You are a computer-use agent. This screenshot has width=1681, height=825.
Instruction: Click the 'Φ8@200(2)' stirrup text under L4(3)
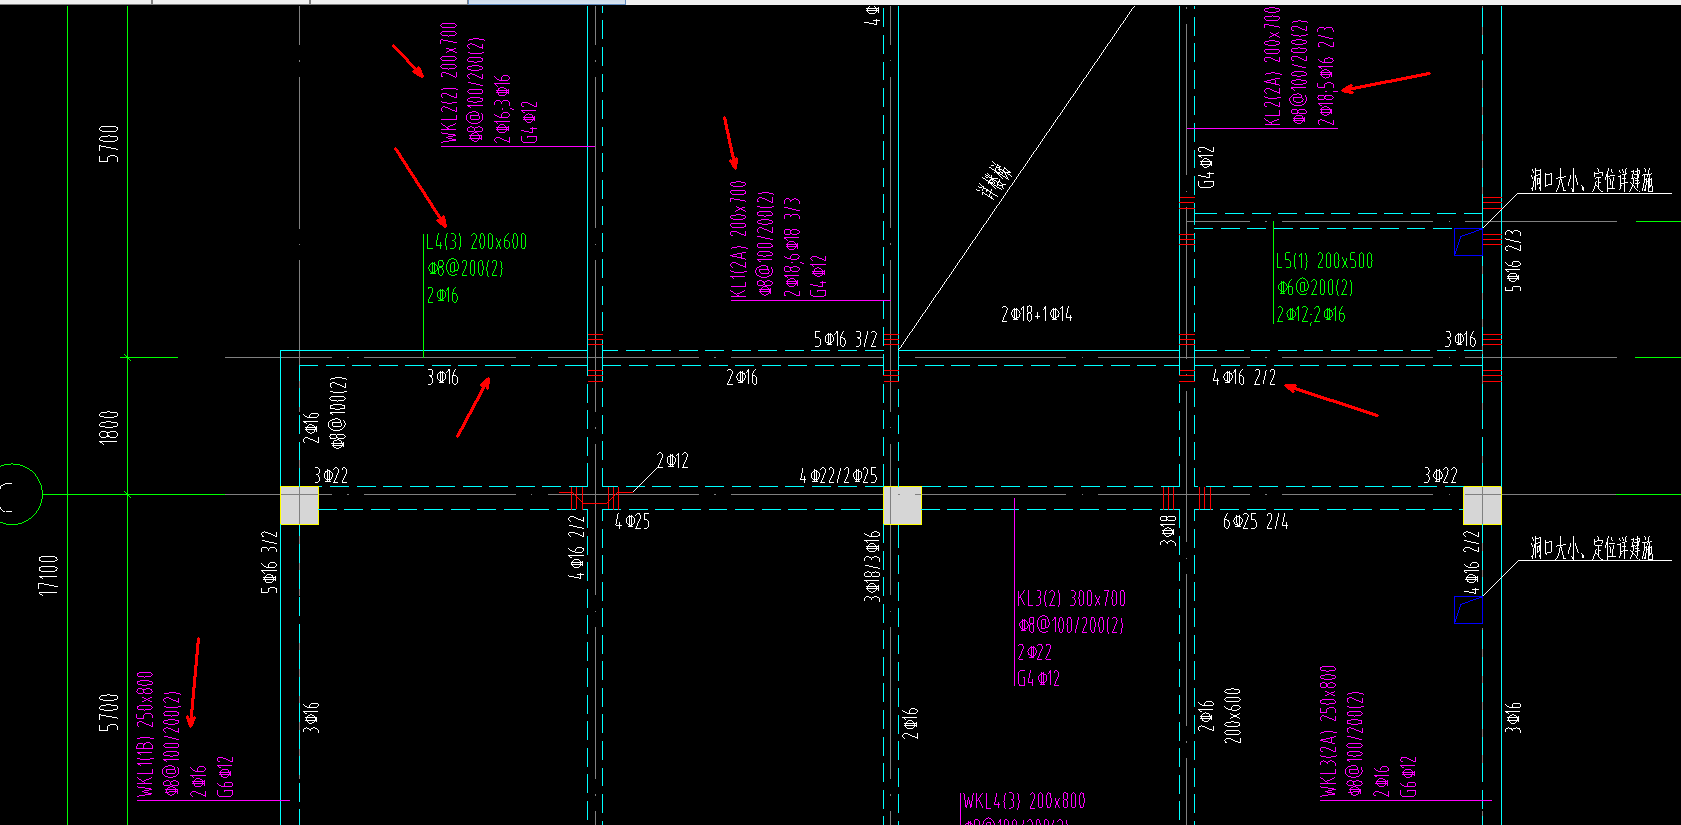465,269
